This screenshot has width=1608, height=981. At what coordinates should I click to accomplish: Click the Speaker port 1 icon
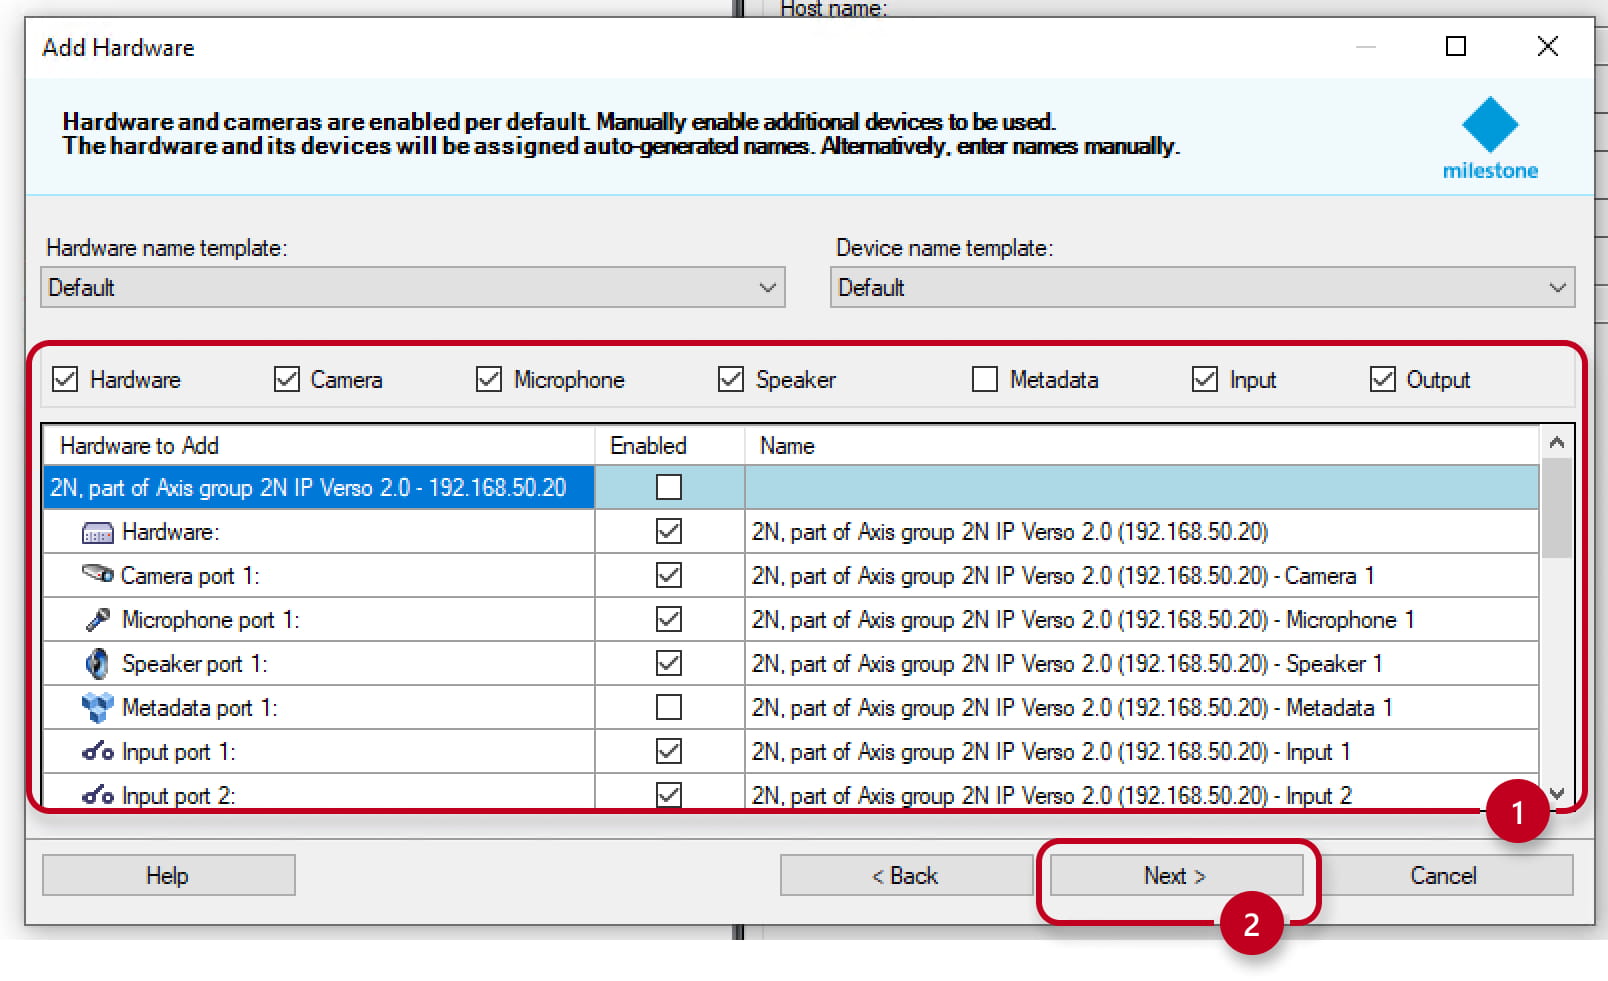(x=97, y=663)
